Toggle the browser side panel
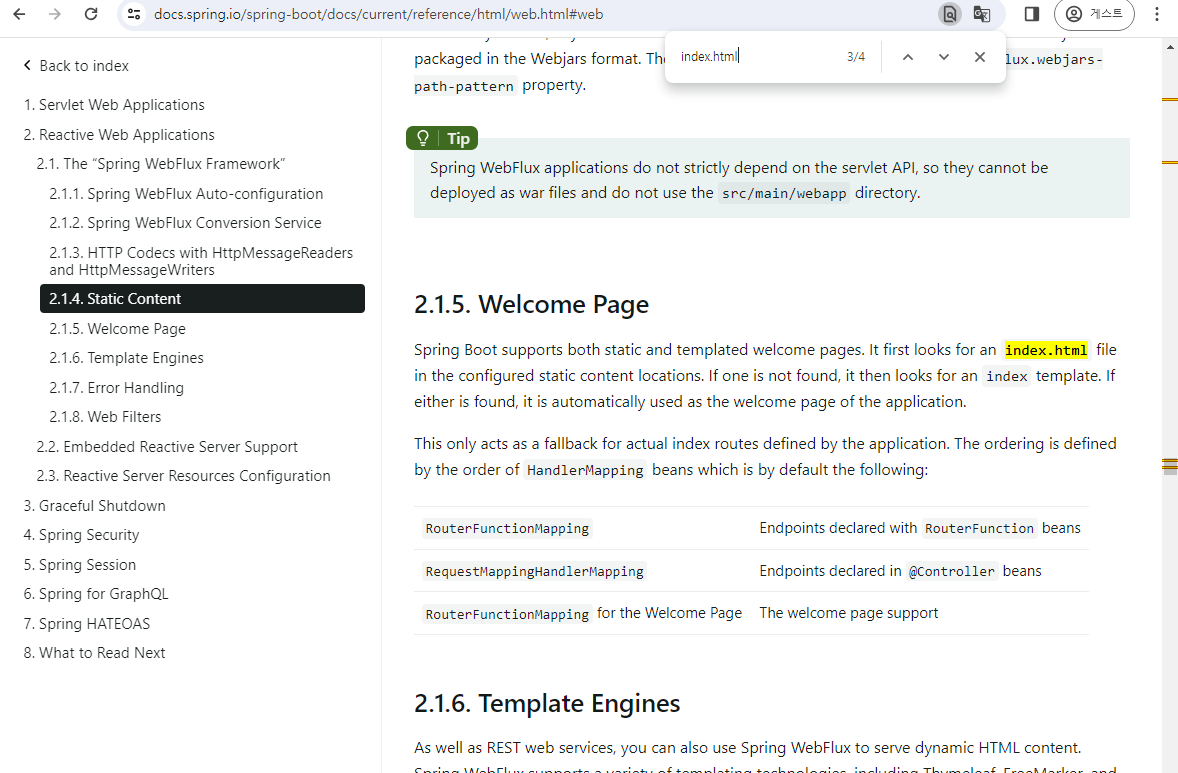This screenshot has height=773, width=1178. tap(1032, 14)
